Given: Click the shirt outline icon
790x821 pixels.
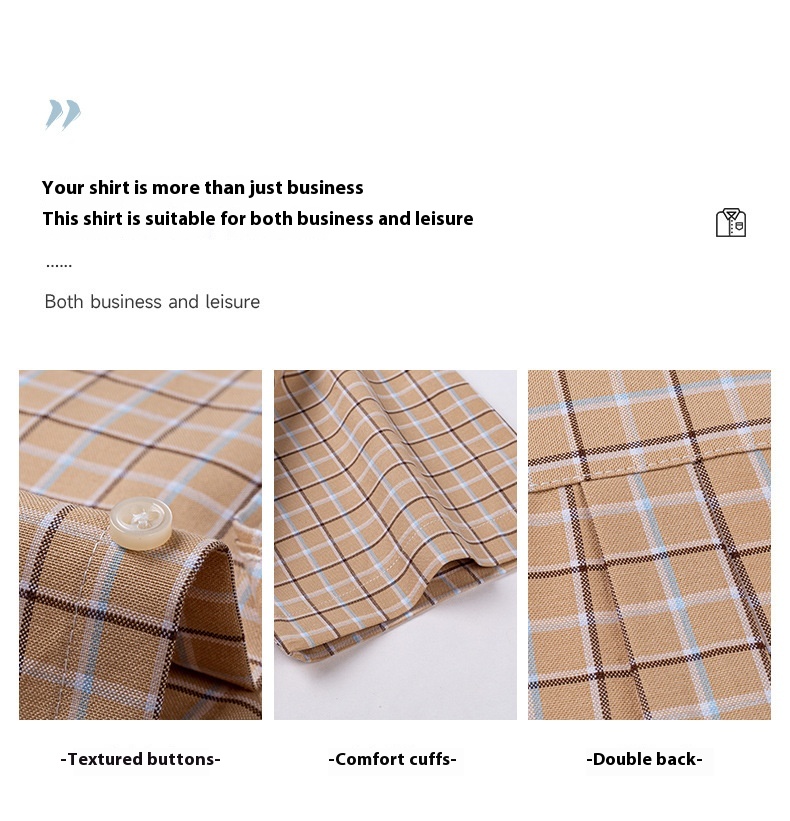Looking at the screenshot, I should point(731,223).
